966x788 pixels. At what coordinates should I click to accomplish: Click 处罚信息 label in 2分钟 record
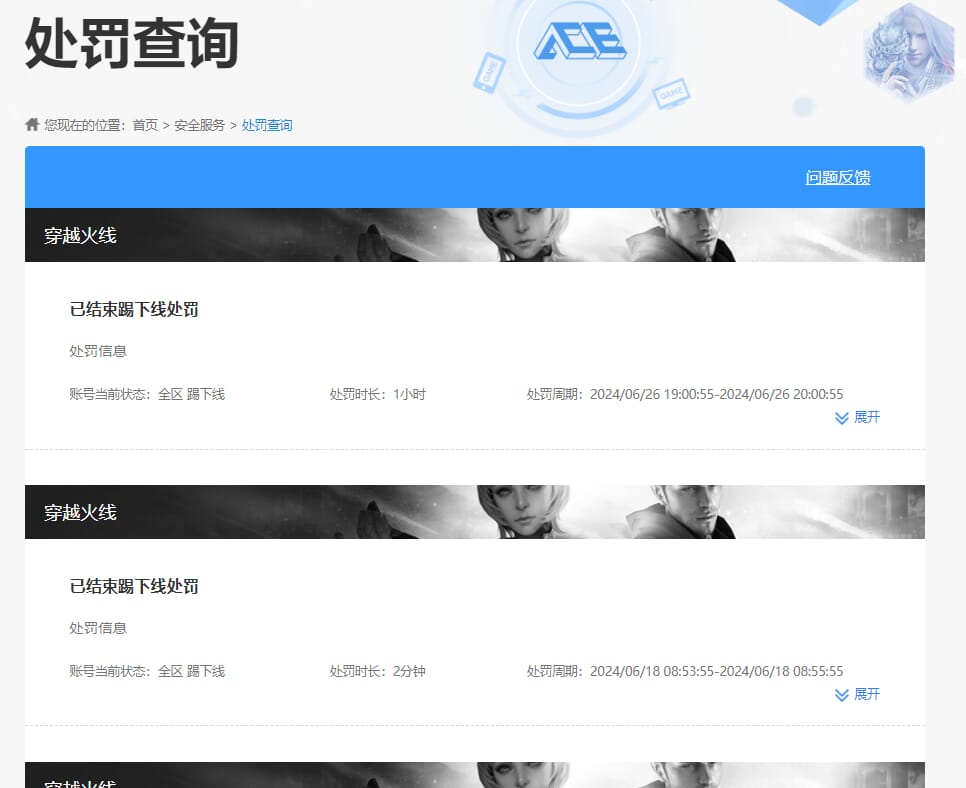pyautogui.click(x=98, y=628)
